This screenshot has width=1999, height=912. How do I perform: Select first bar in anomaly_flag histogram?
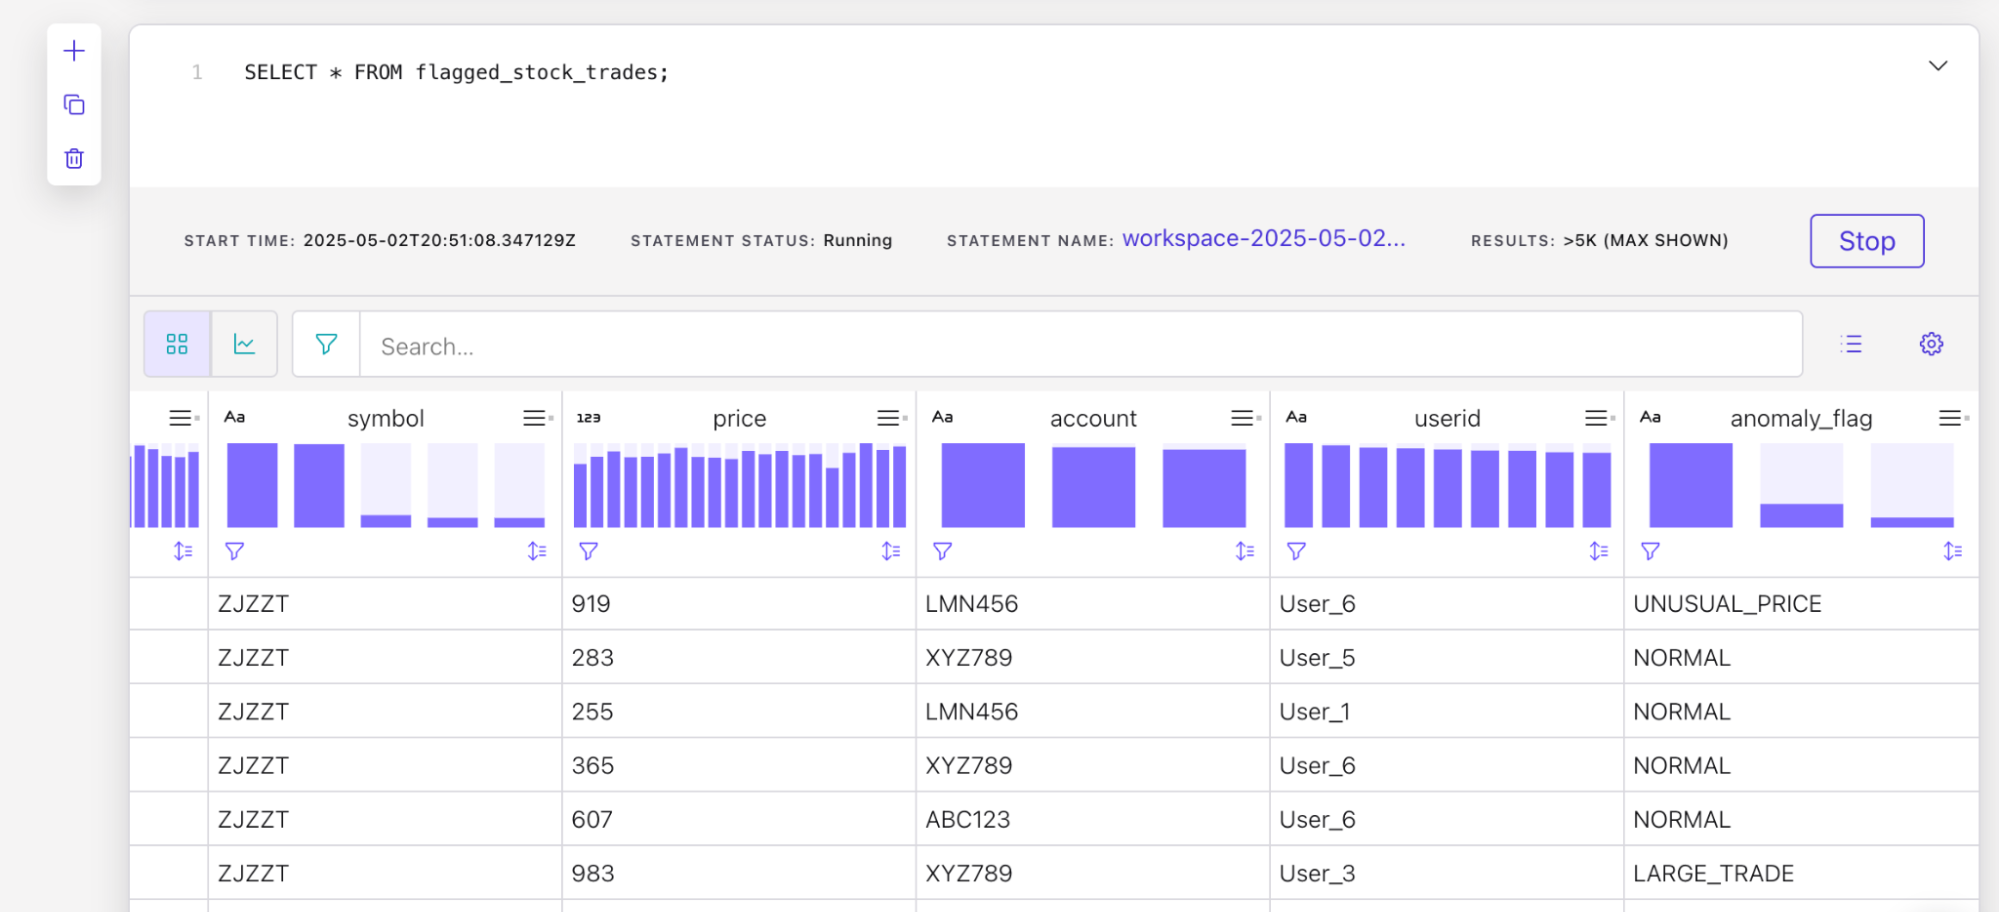(x=1690, y=485)
